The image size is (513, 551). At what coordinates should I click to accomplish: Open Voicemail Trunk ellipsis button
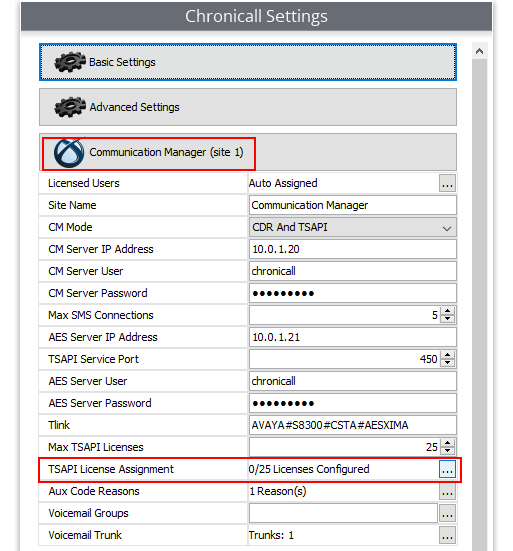click(447, 535)
